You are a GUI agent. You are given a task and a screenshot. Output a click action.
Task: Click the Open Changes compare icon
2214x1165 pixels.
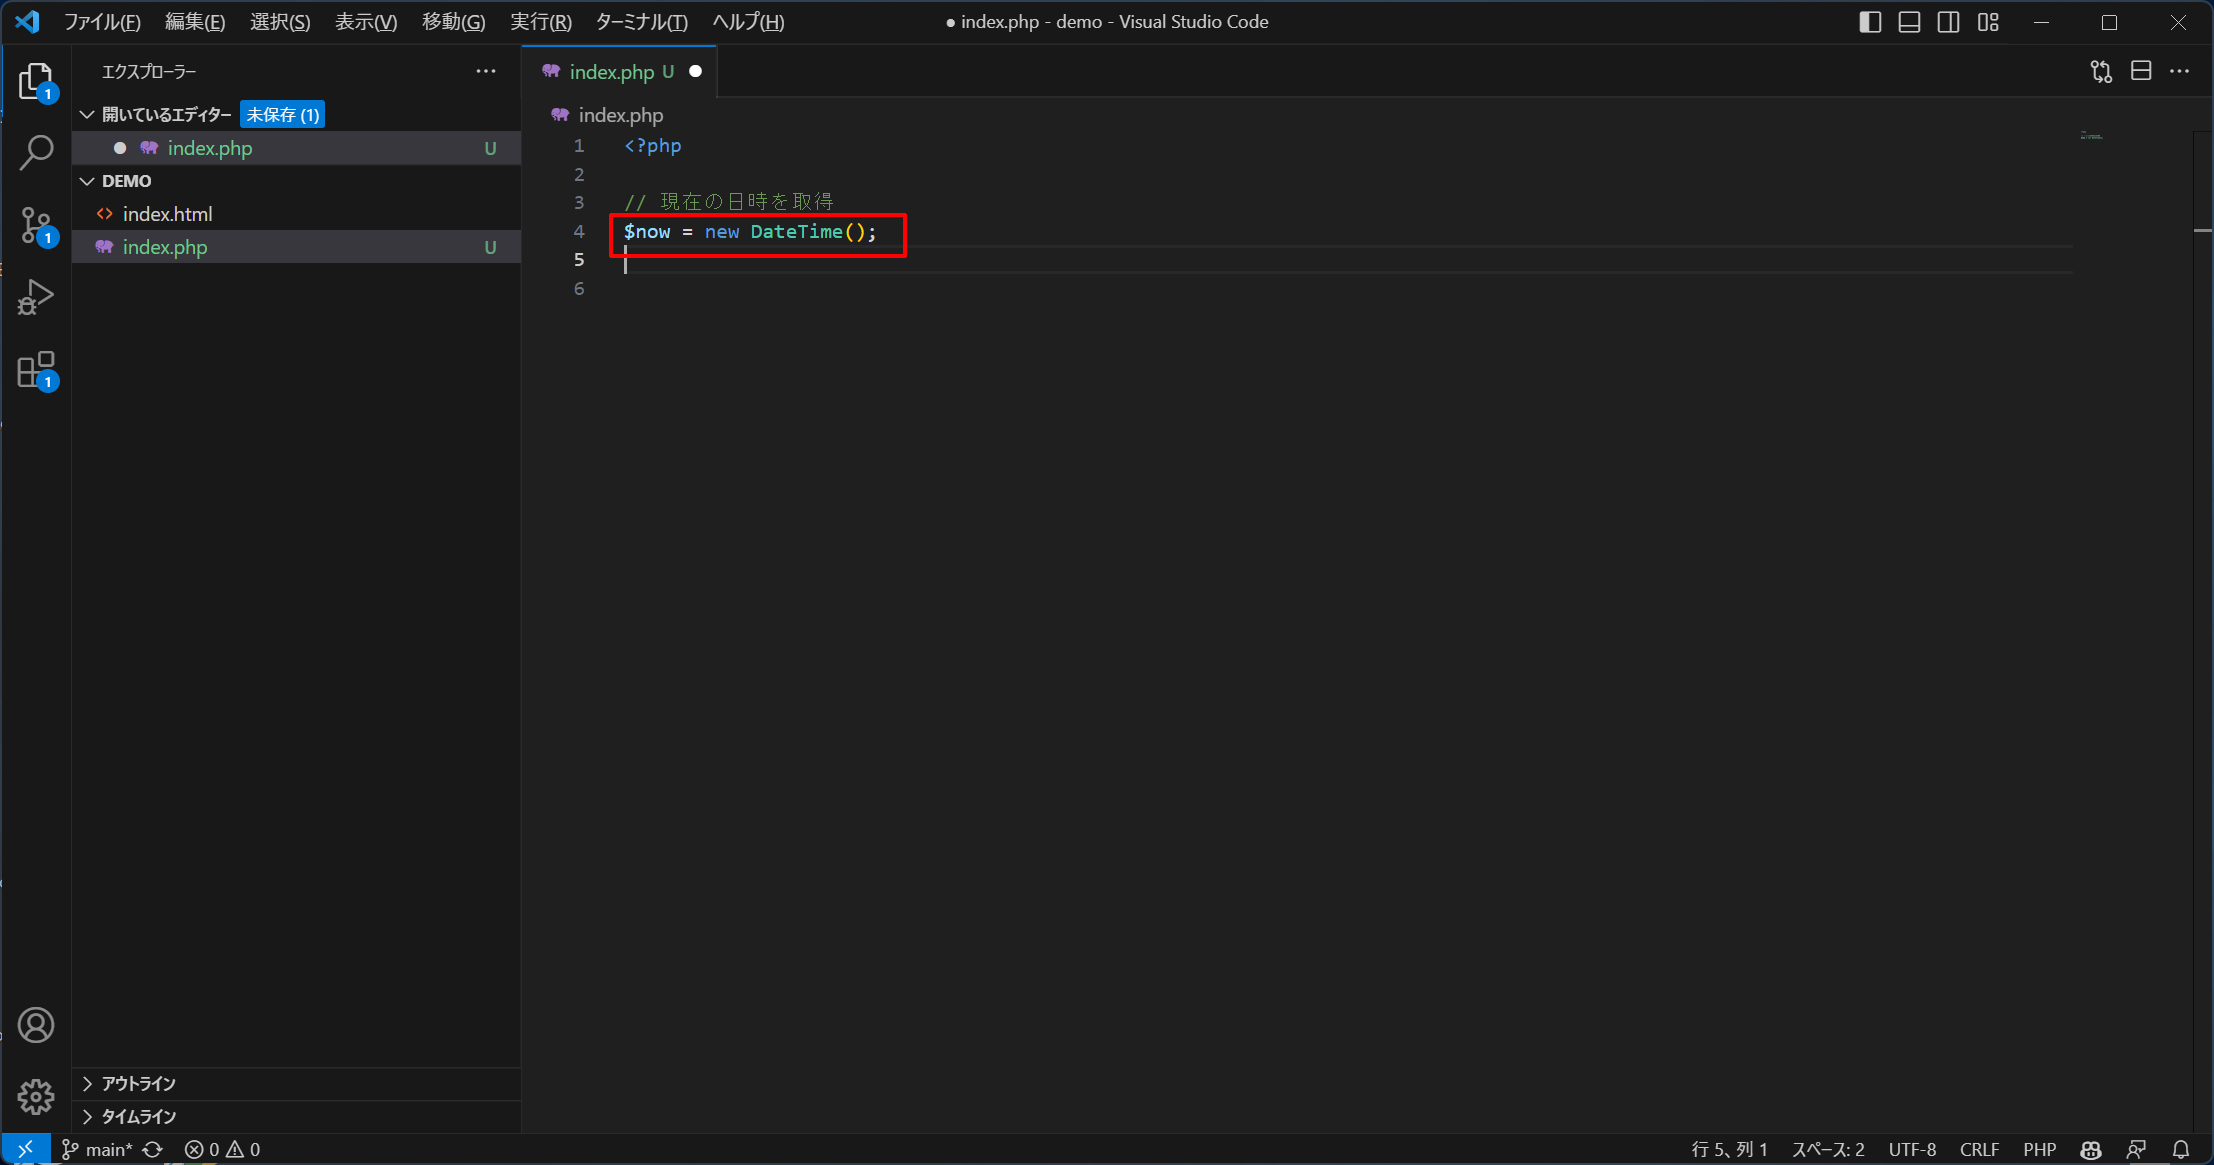point(2101,71)
